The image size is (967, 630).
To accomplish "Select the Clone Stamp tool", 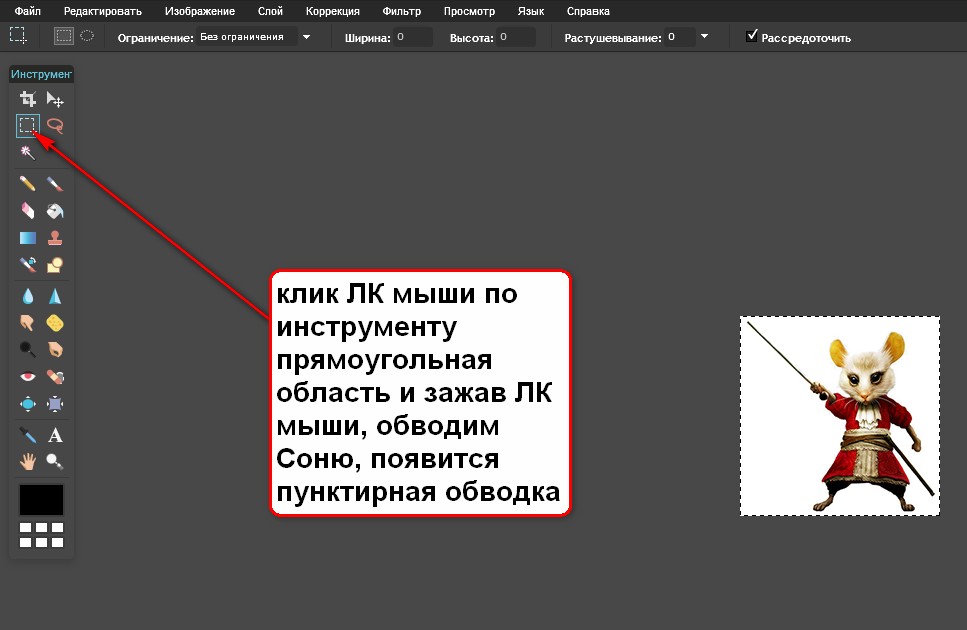I will pos(55,238).
